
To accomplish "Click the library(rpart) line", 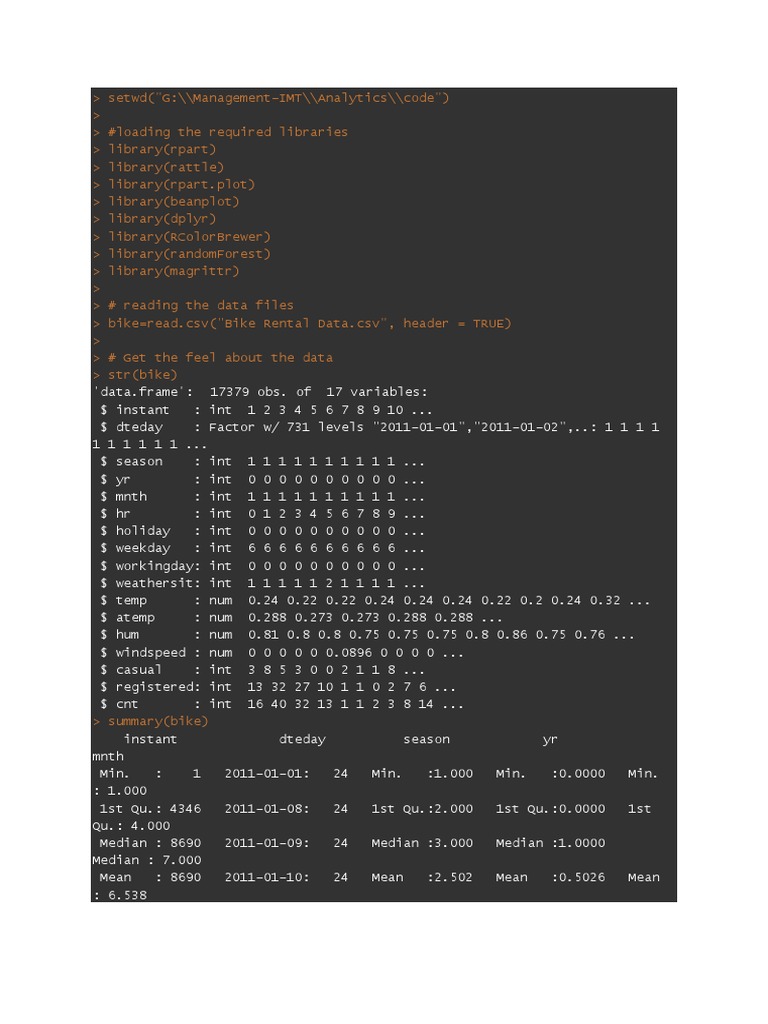I will [162, 149].
